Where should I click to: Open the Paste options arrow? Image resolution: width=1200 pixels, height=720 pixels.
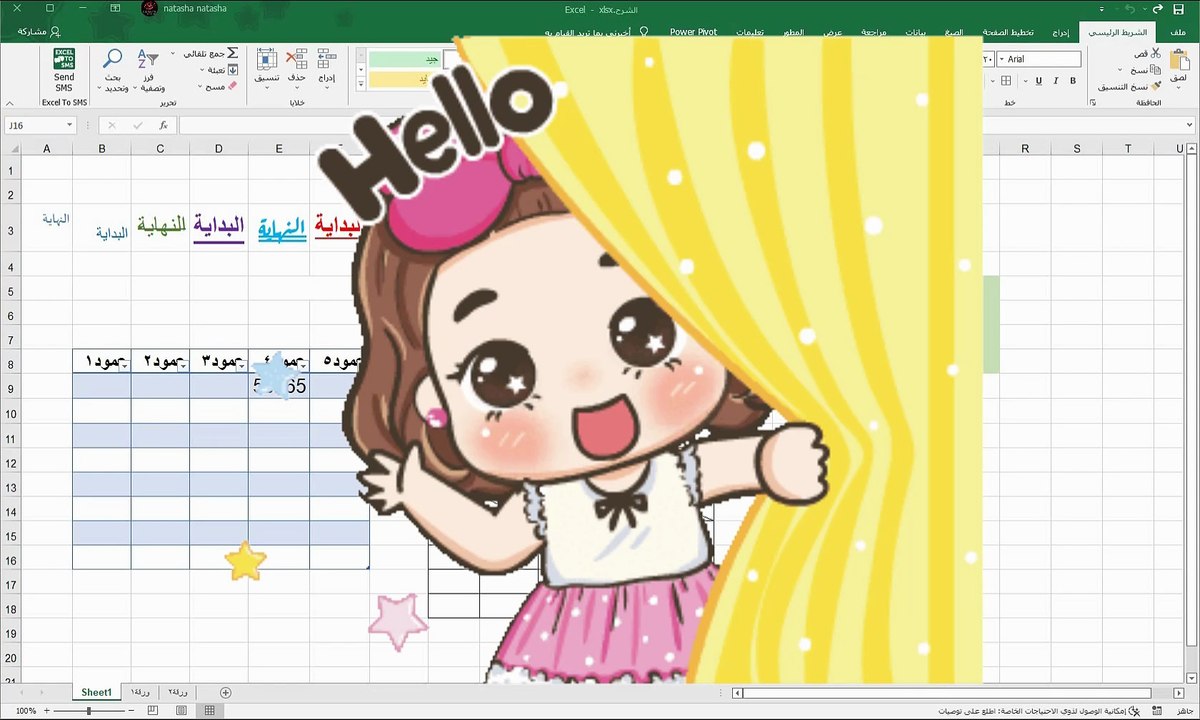pyautogui.click(x=1178, y=87)
